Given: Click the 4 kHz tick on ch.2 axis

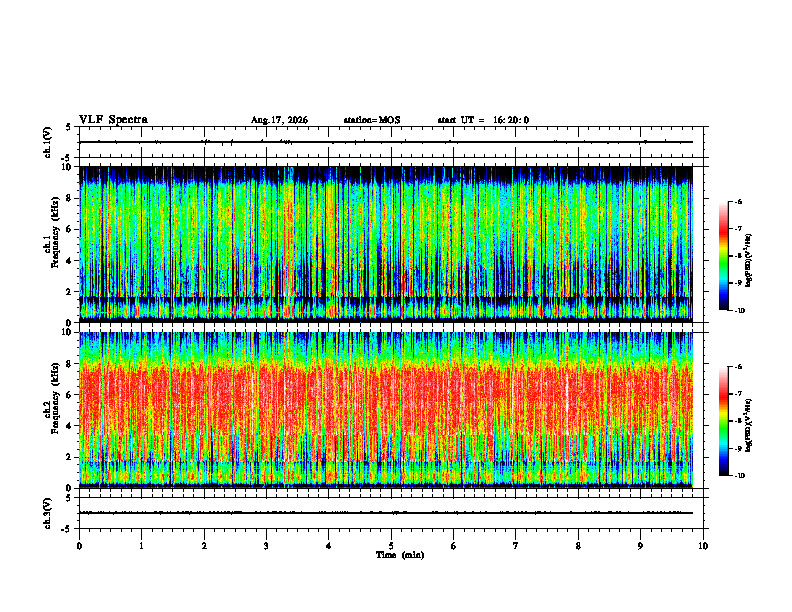Looking at the screenshot, I should [69, 426].
